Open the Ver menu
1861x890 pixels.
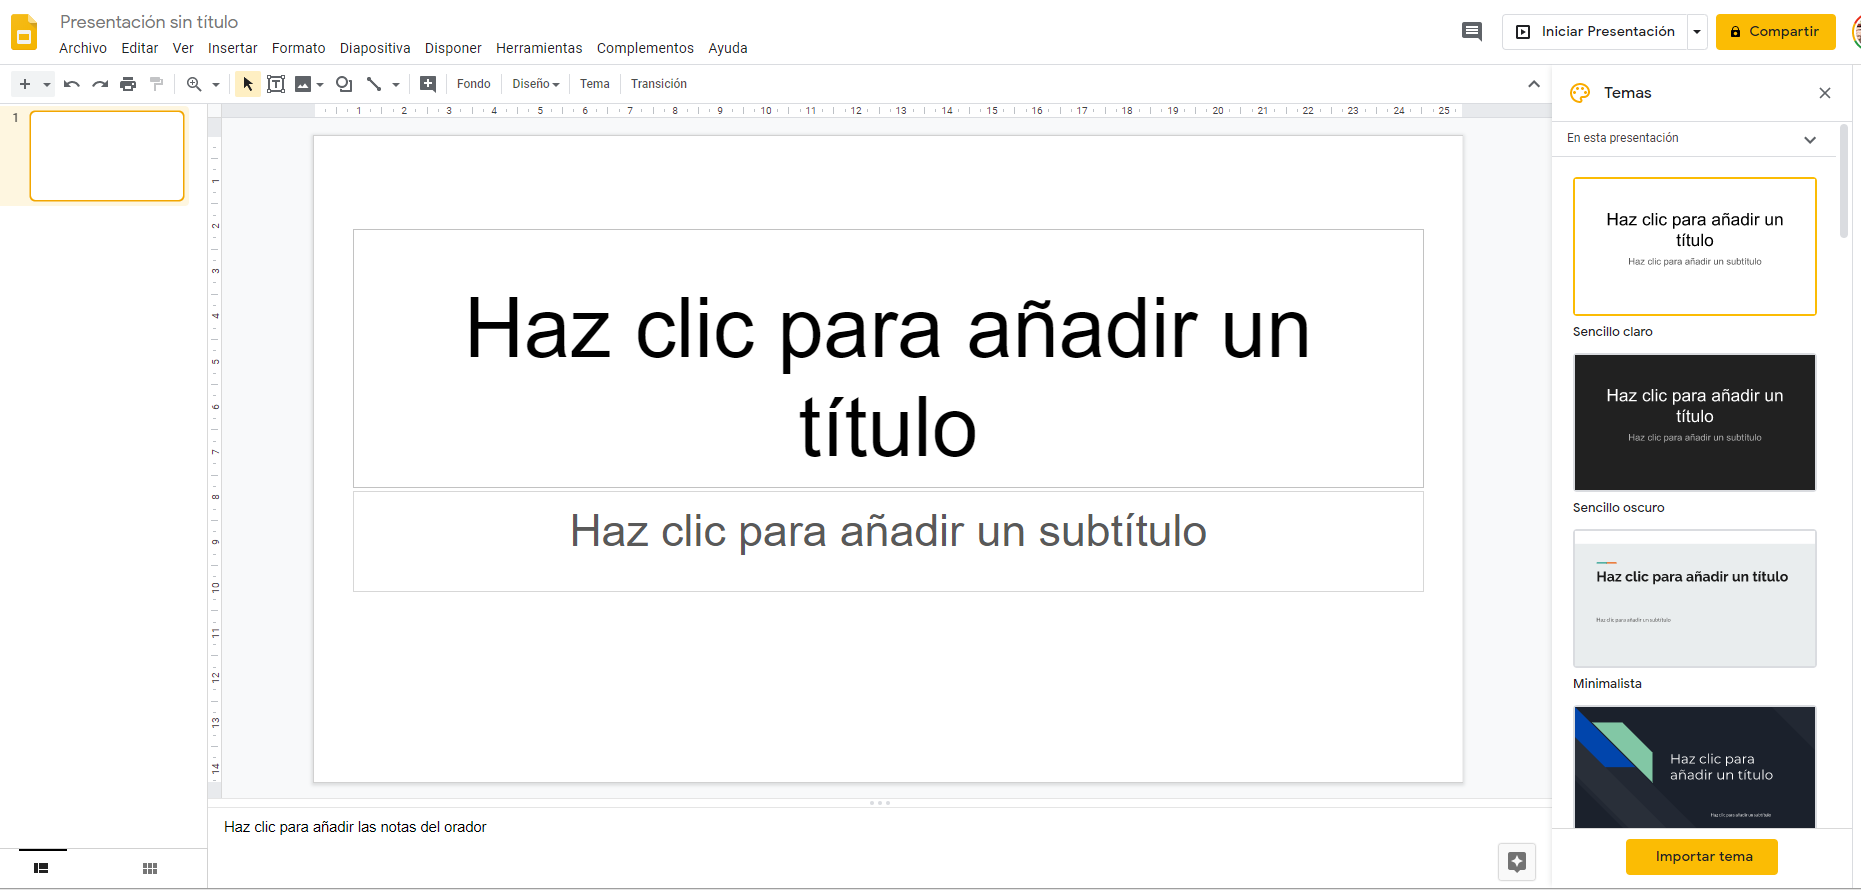(x=183, y=48)
